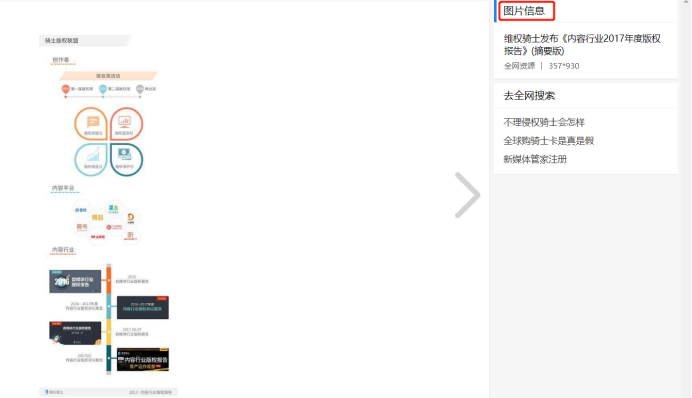Search 全球购骑士卡是真是假

[549, 141]
